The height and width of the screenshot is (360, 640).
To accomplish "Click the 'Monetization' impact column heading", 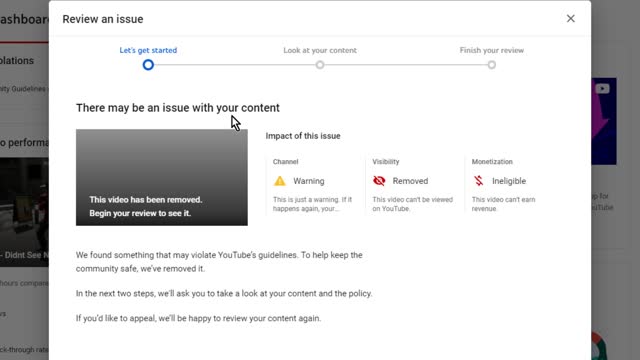I will coord(492,162).
